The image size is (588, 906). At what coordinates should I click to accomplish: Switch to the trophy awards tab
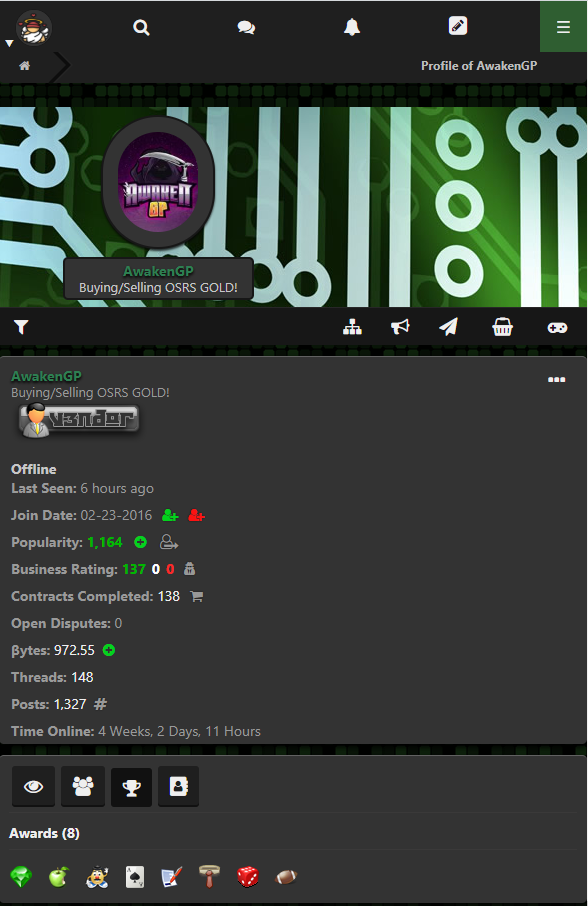point(132,787)
